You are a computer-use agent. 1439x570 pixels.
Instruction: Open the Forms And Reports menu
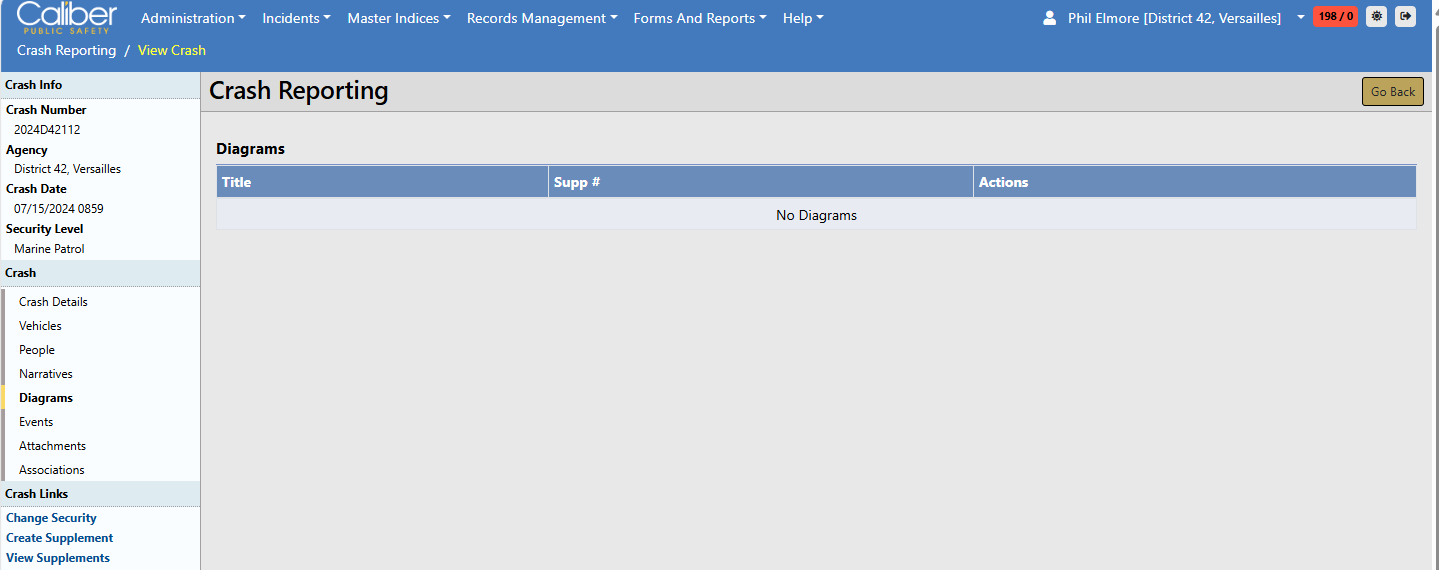tap(700, 18)
